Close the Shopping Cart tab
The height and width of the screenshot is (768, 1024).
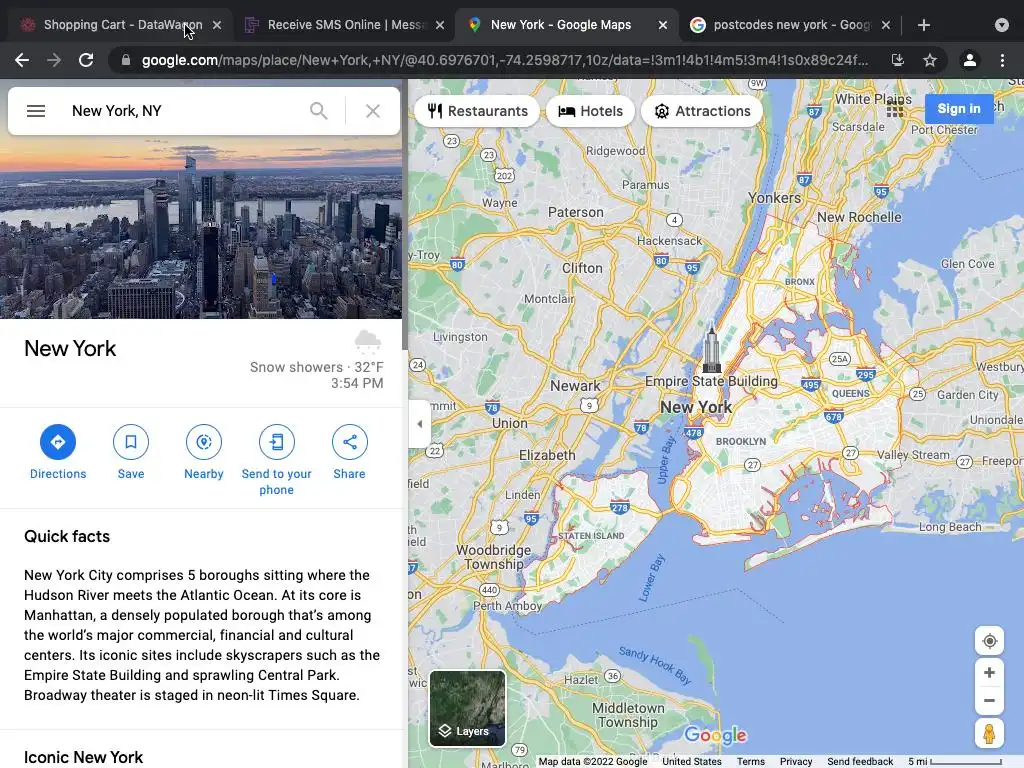click(x=217, y=25)
